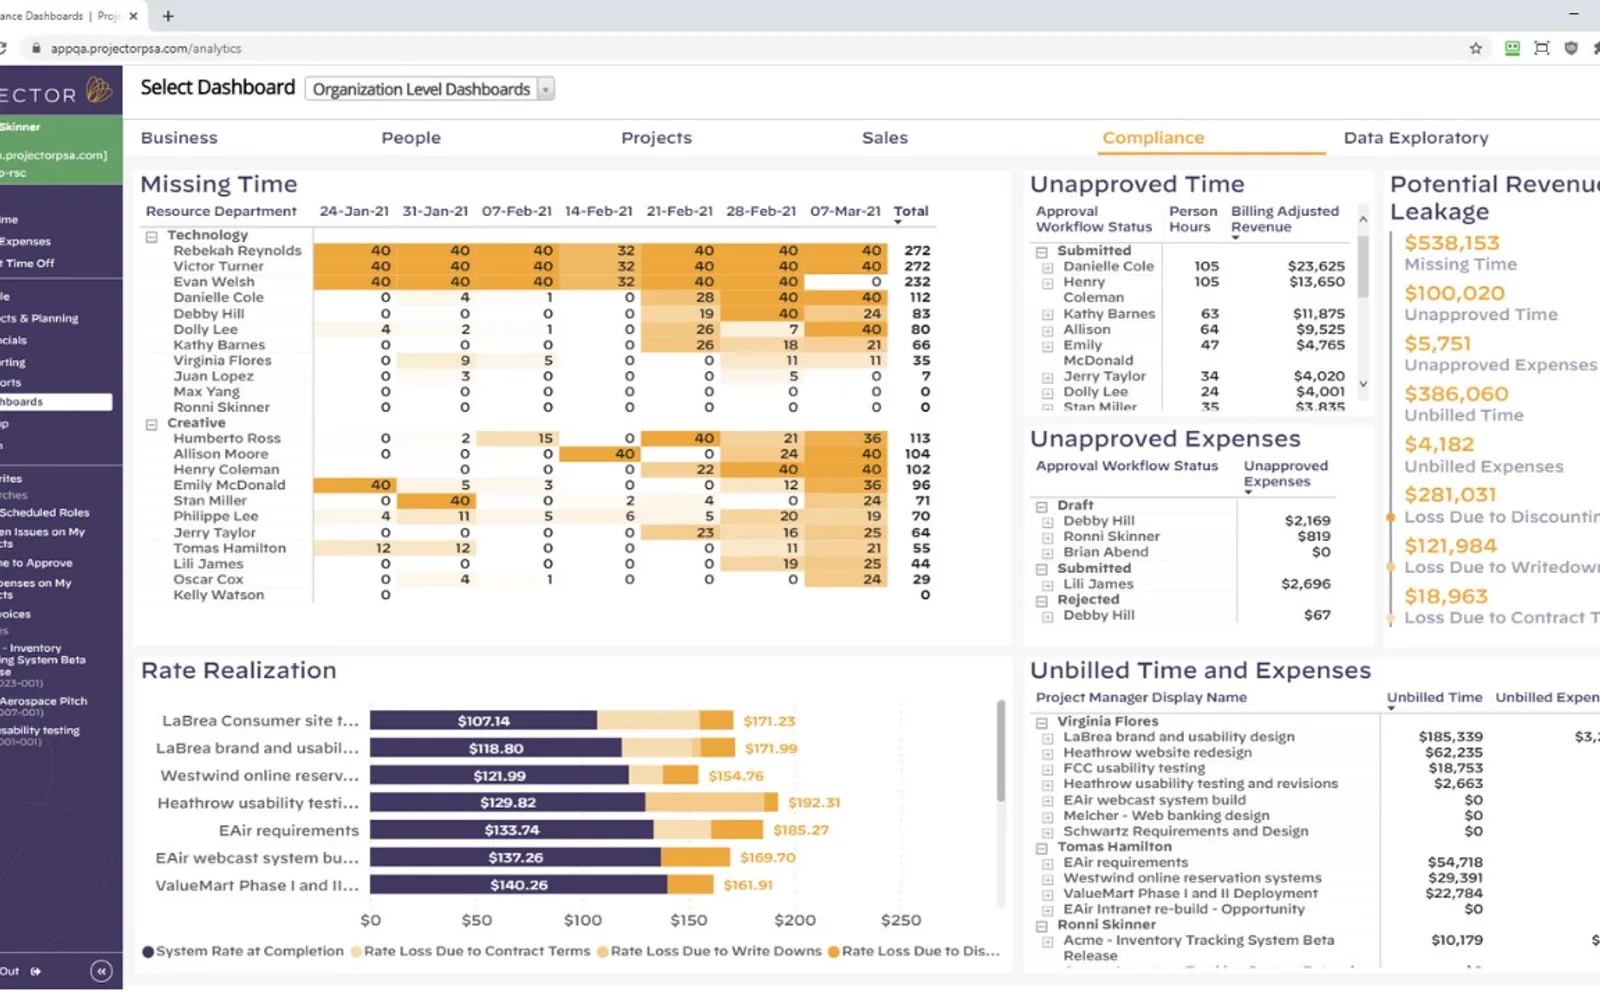
Task: Click the site lock icon in address bar
Action: tap(36, 48)
